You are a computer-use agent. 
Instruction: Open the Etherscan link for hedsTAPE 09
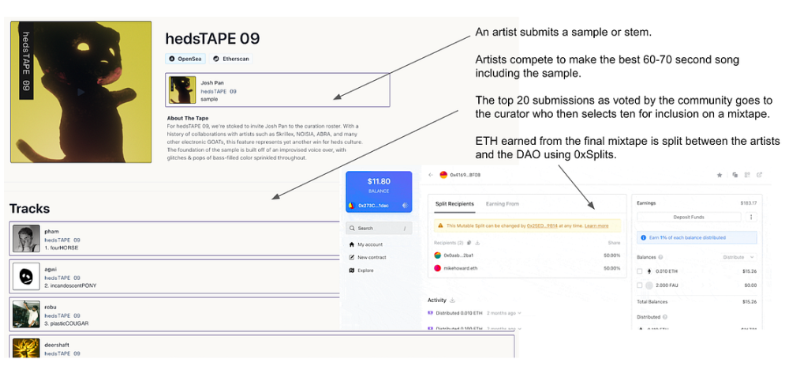[231, 59]
